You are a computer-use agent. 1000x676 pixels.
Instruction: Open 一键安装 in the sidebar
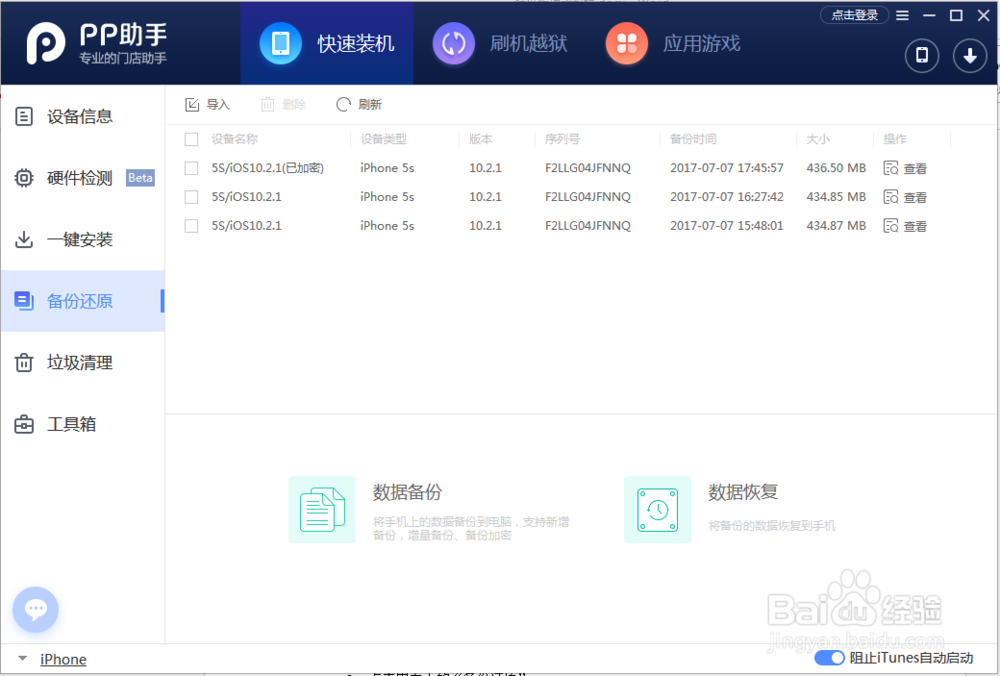(x=83, y=239)
